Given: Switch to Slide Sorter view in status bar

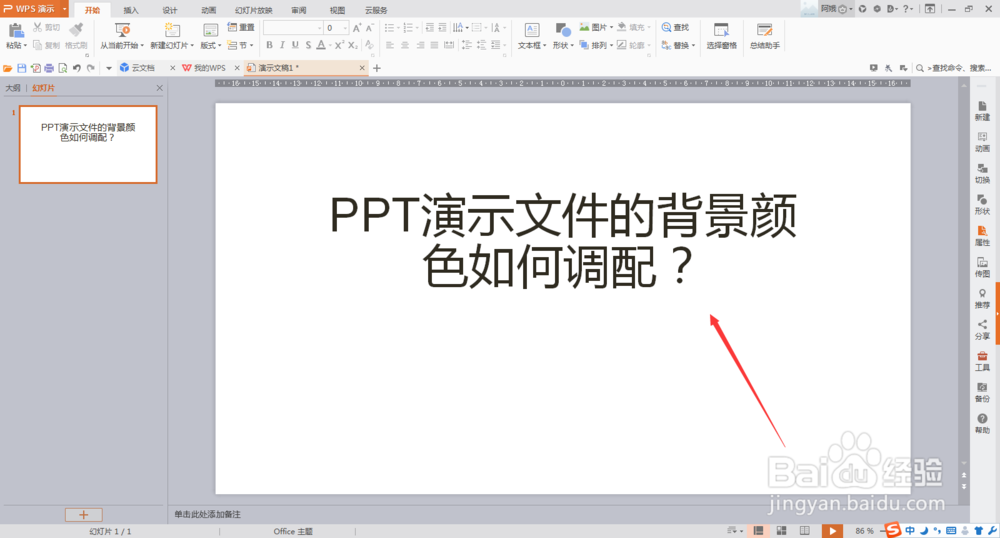Looking at the screenshot, I should [x=781, y=530].
